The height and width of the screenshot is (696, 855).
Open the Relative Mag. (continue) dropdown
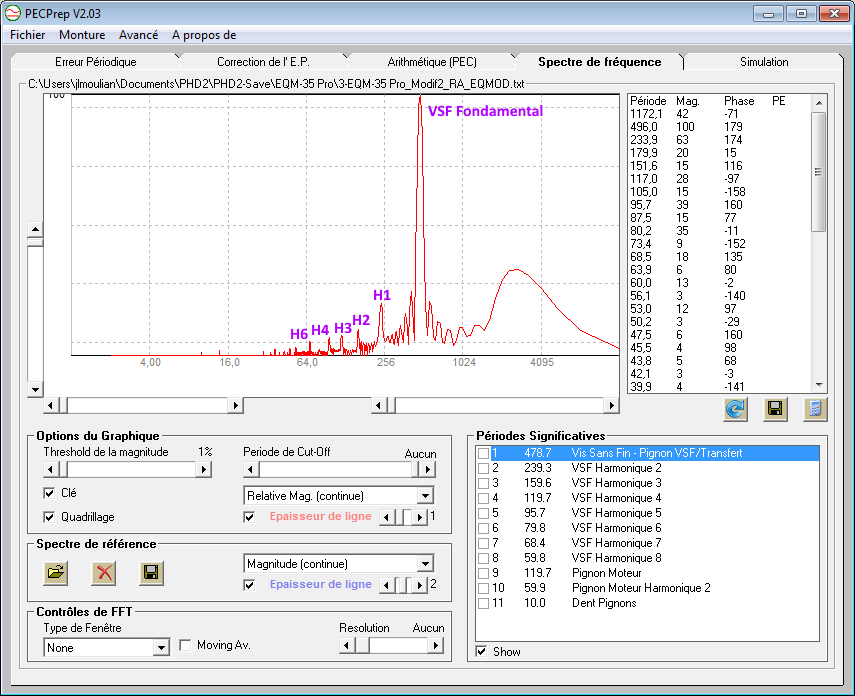[x=425, y=496]
